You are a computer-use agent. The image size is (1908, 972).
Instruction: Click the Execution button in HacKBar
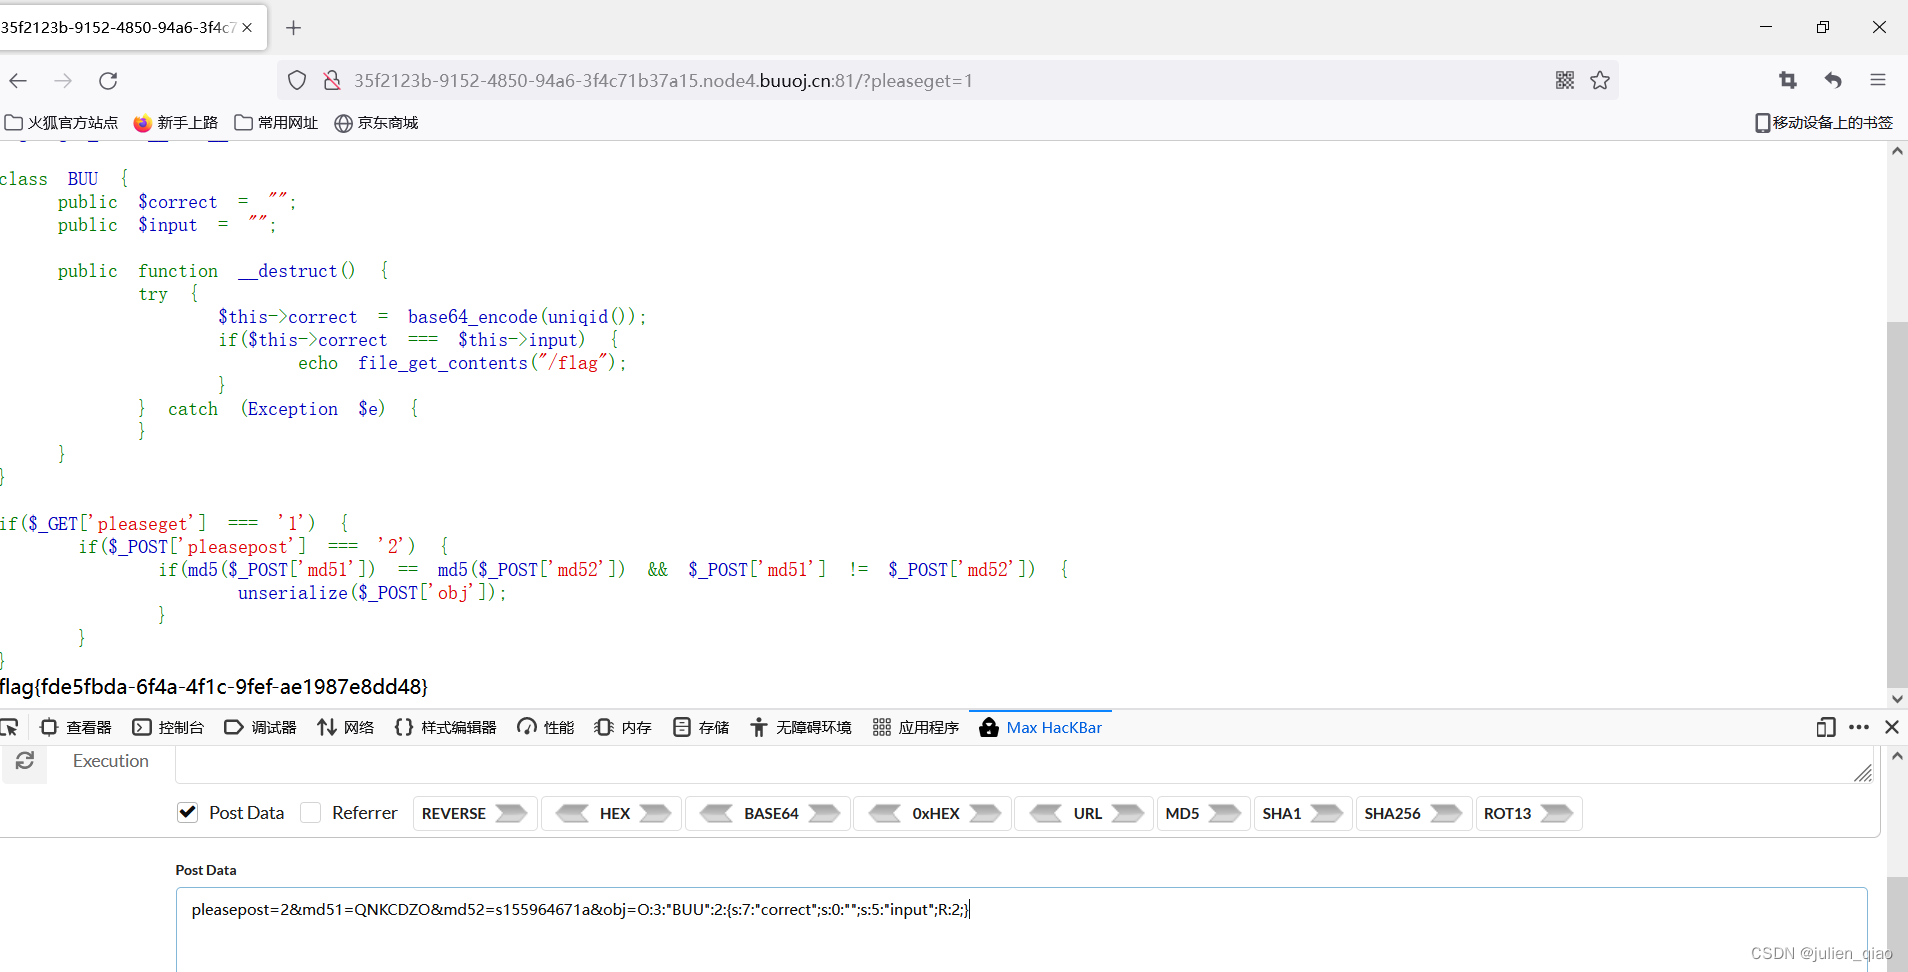pyautogui.click(x=110, y=761)
